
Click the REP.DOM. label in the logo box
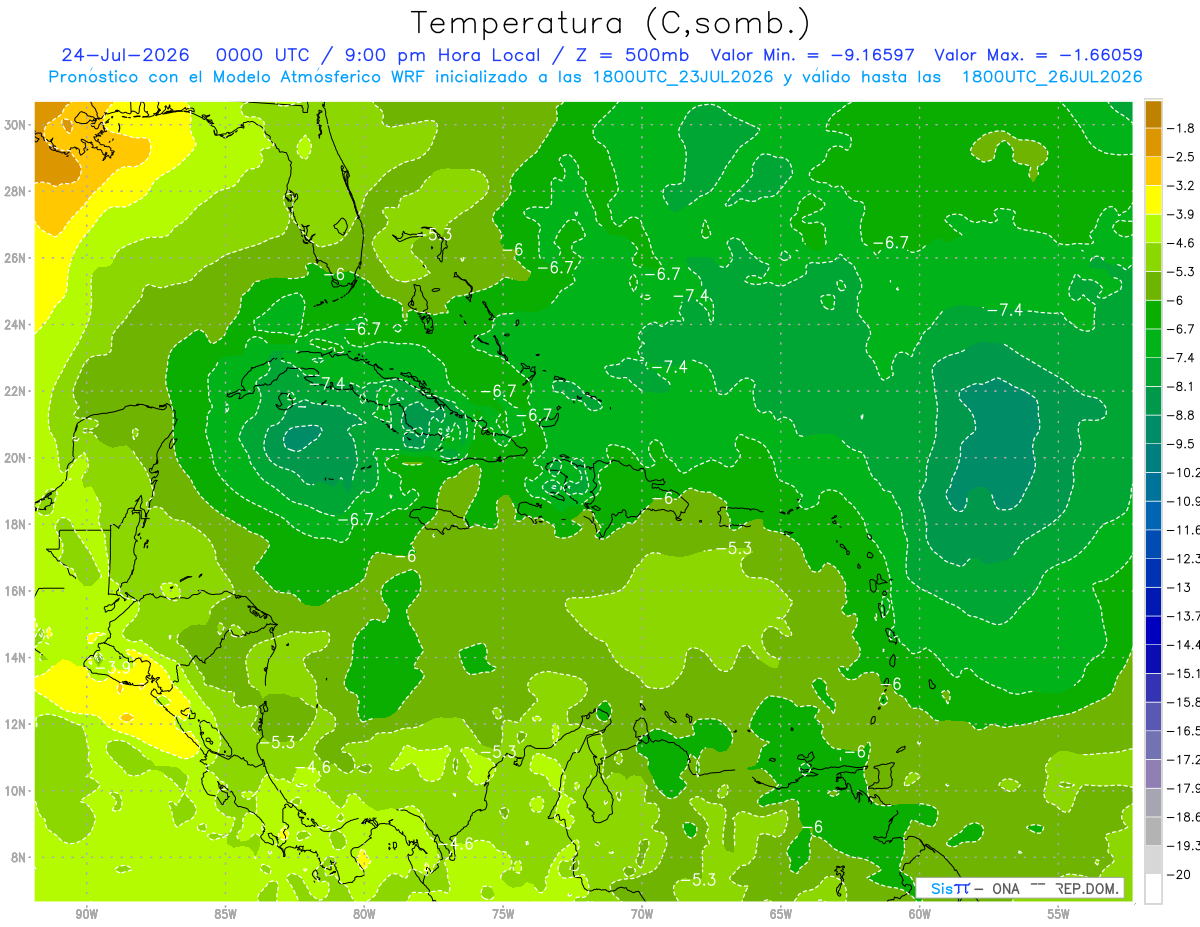(x=1086, y=888)
